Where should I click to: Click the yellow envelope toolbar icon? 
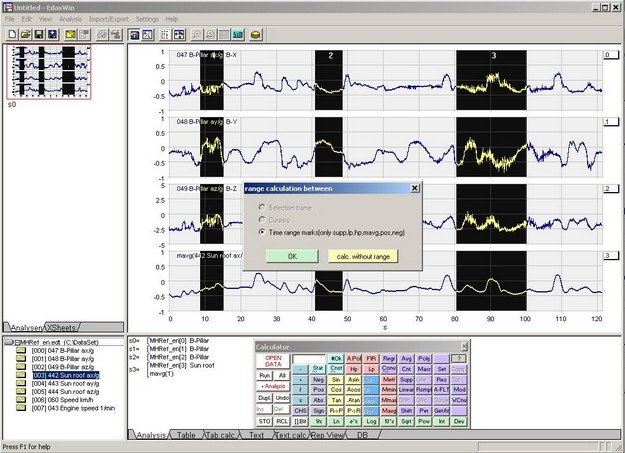[71, 34]
